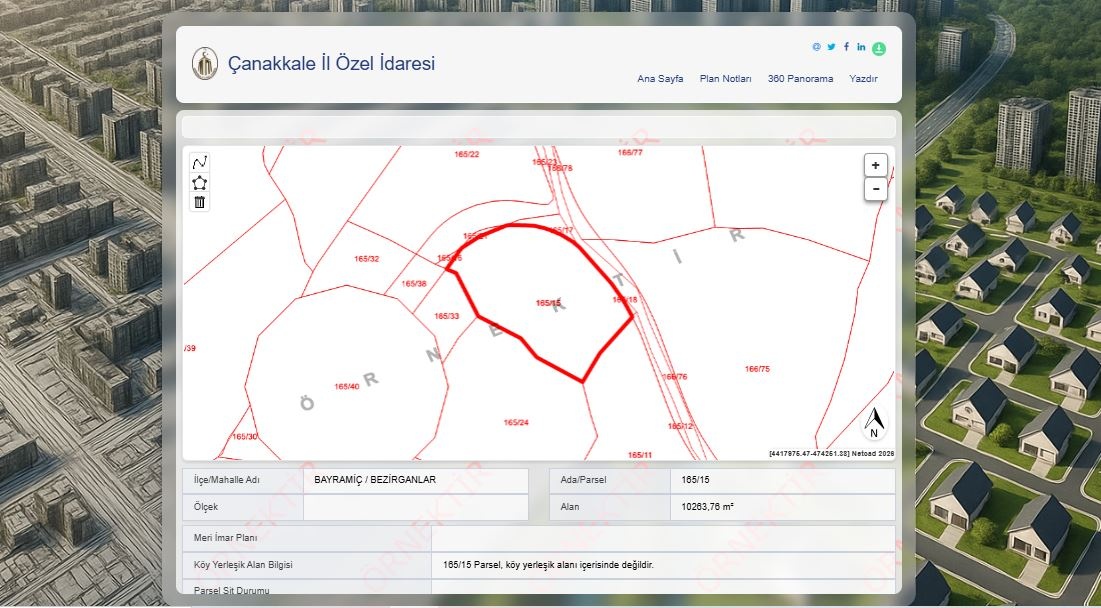Zoom in the map with plus button

(x=876, y=166)
